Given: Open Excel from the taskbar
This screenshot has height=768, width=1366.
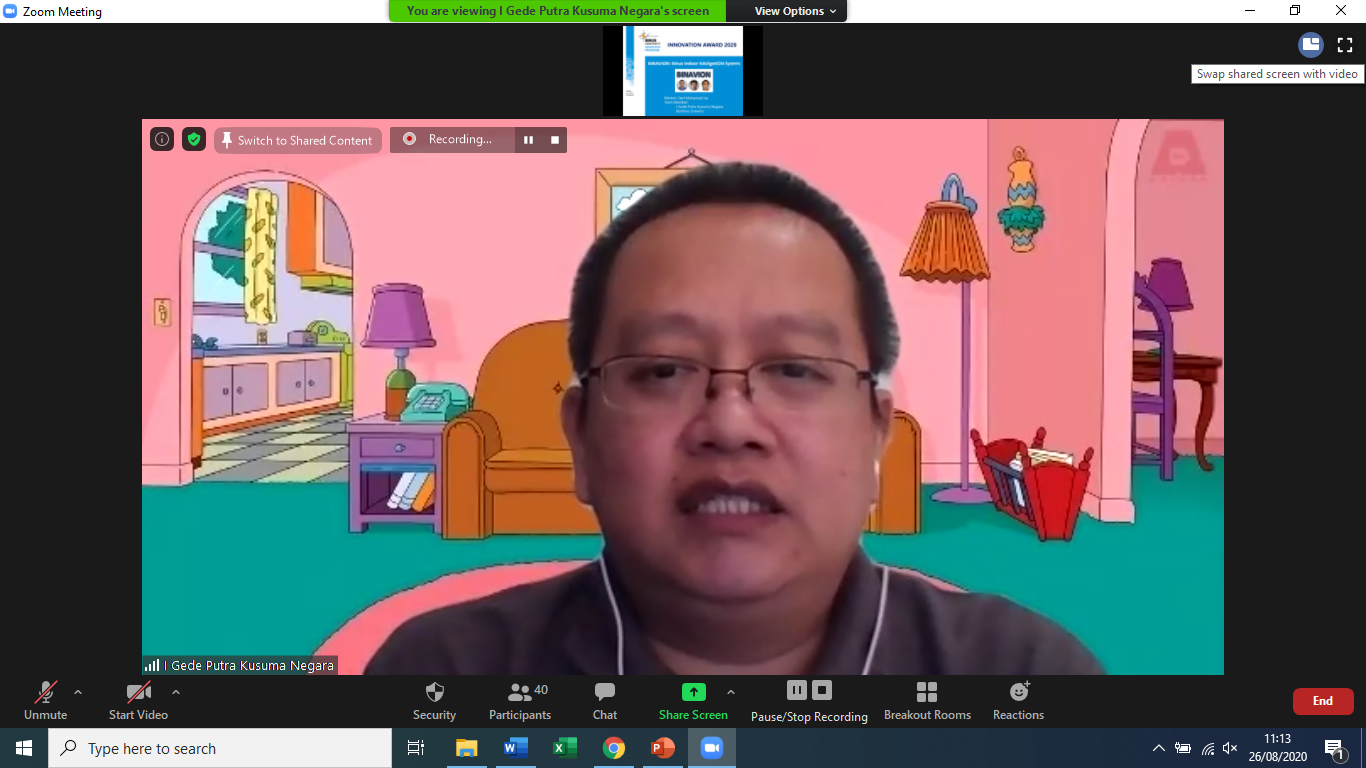Looking at the screenshot, I should click(565, 748).
